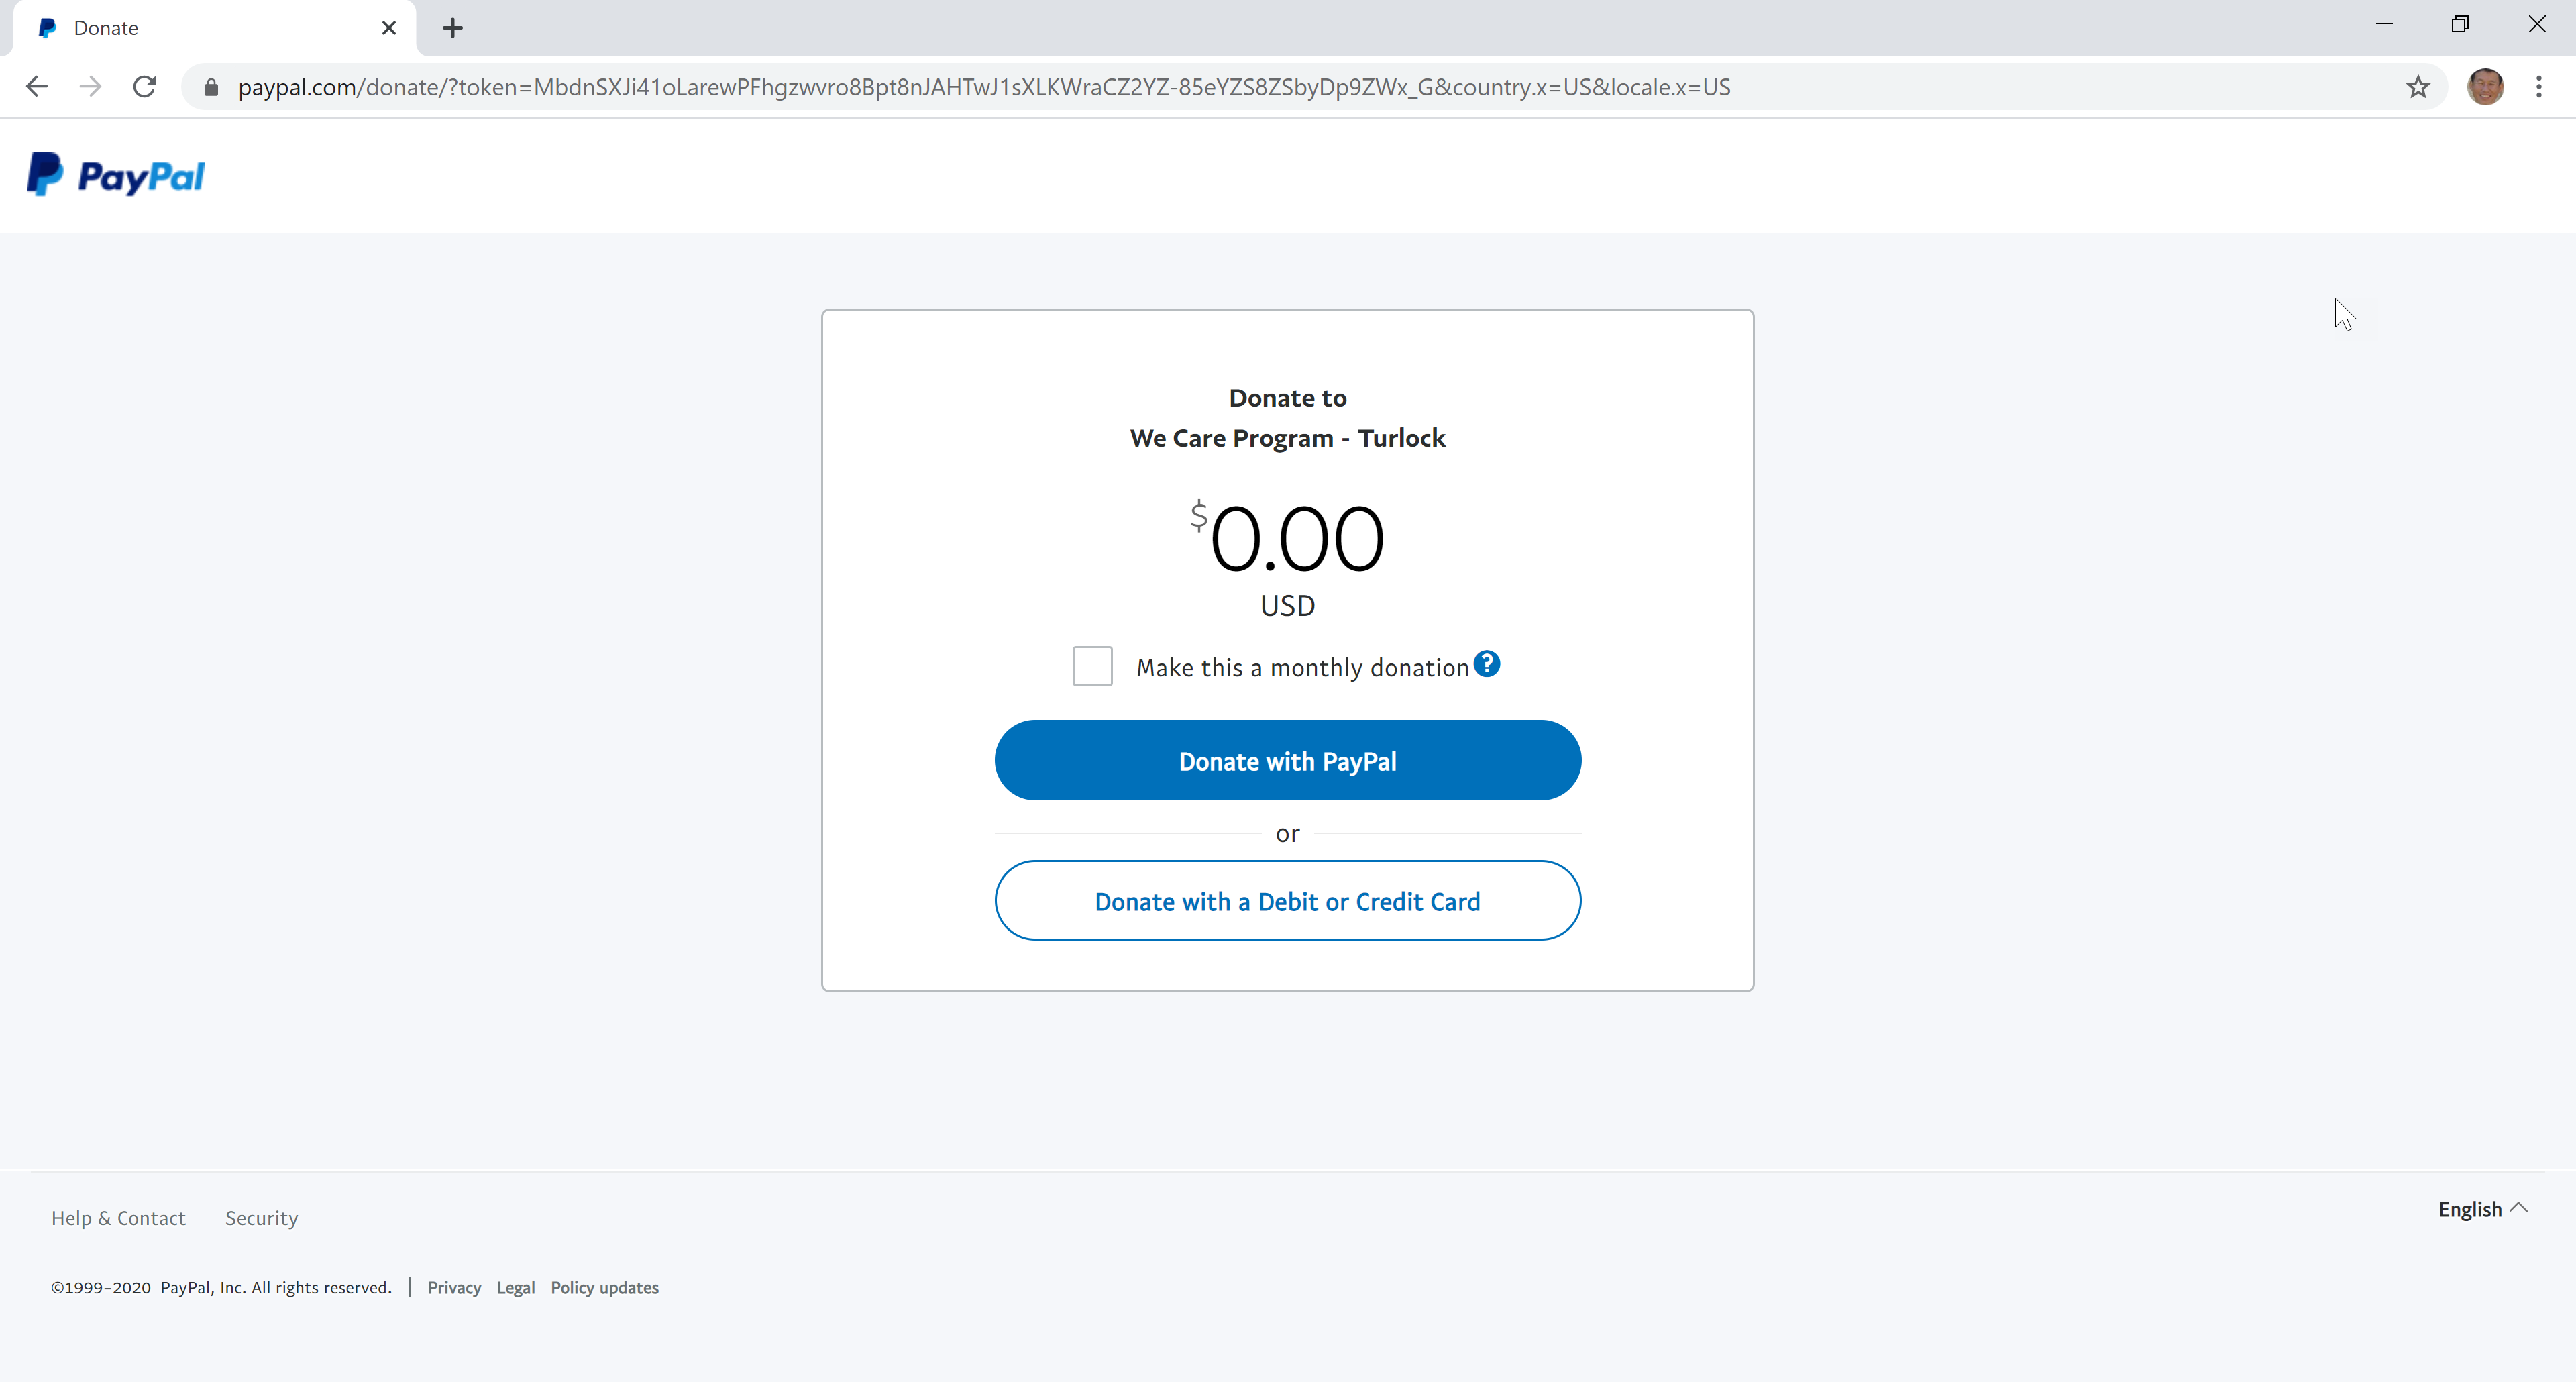This screenshot has width=2576, height=1382.
Task: Click Donate with PayPal button
Action: 1288,760
